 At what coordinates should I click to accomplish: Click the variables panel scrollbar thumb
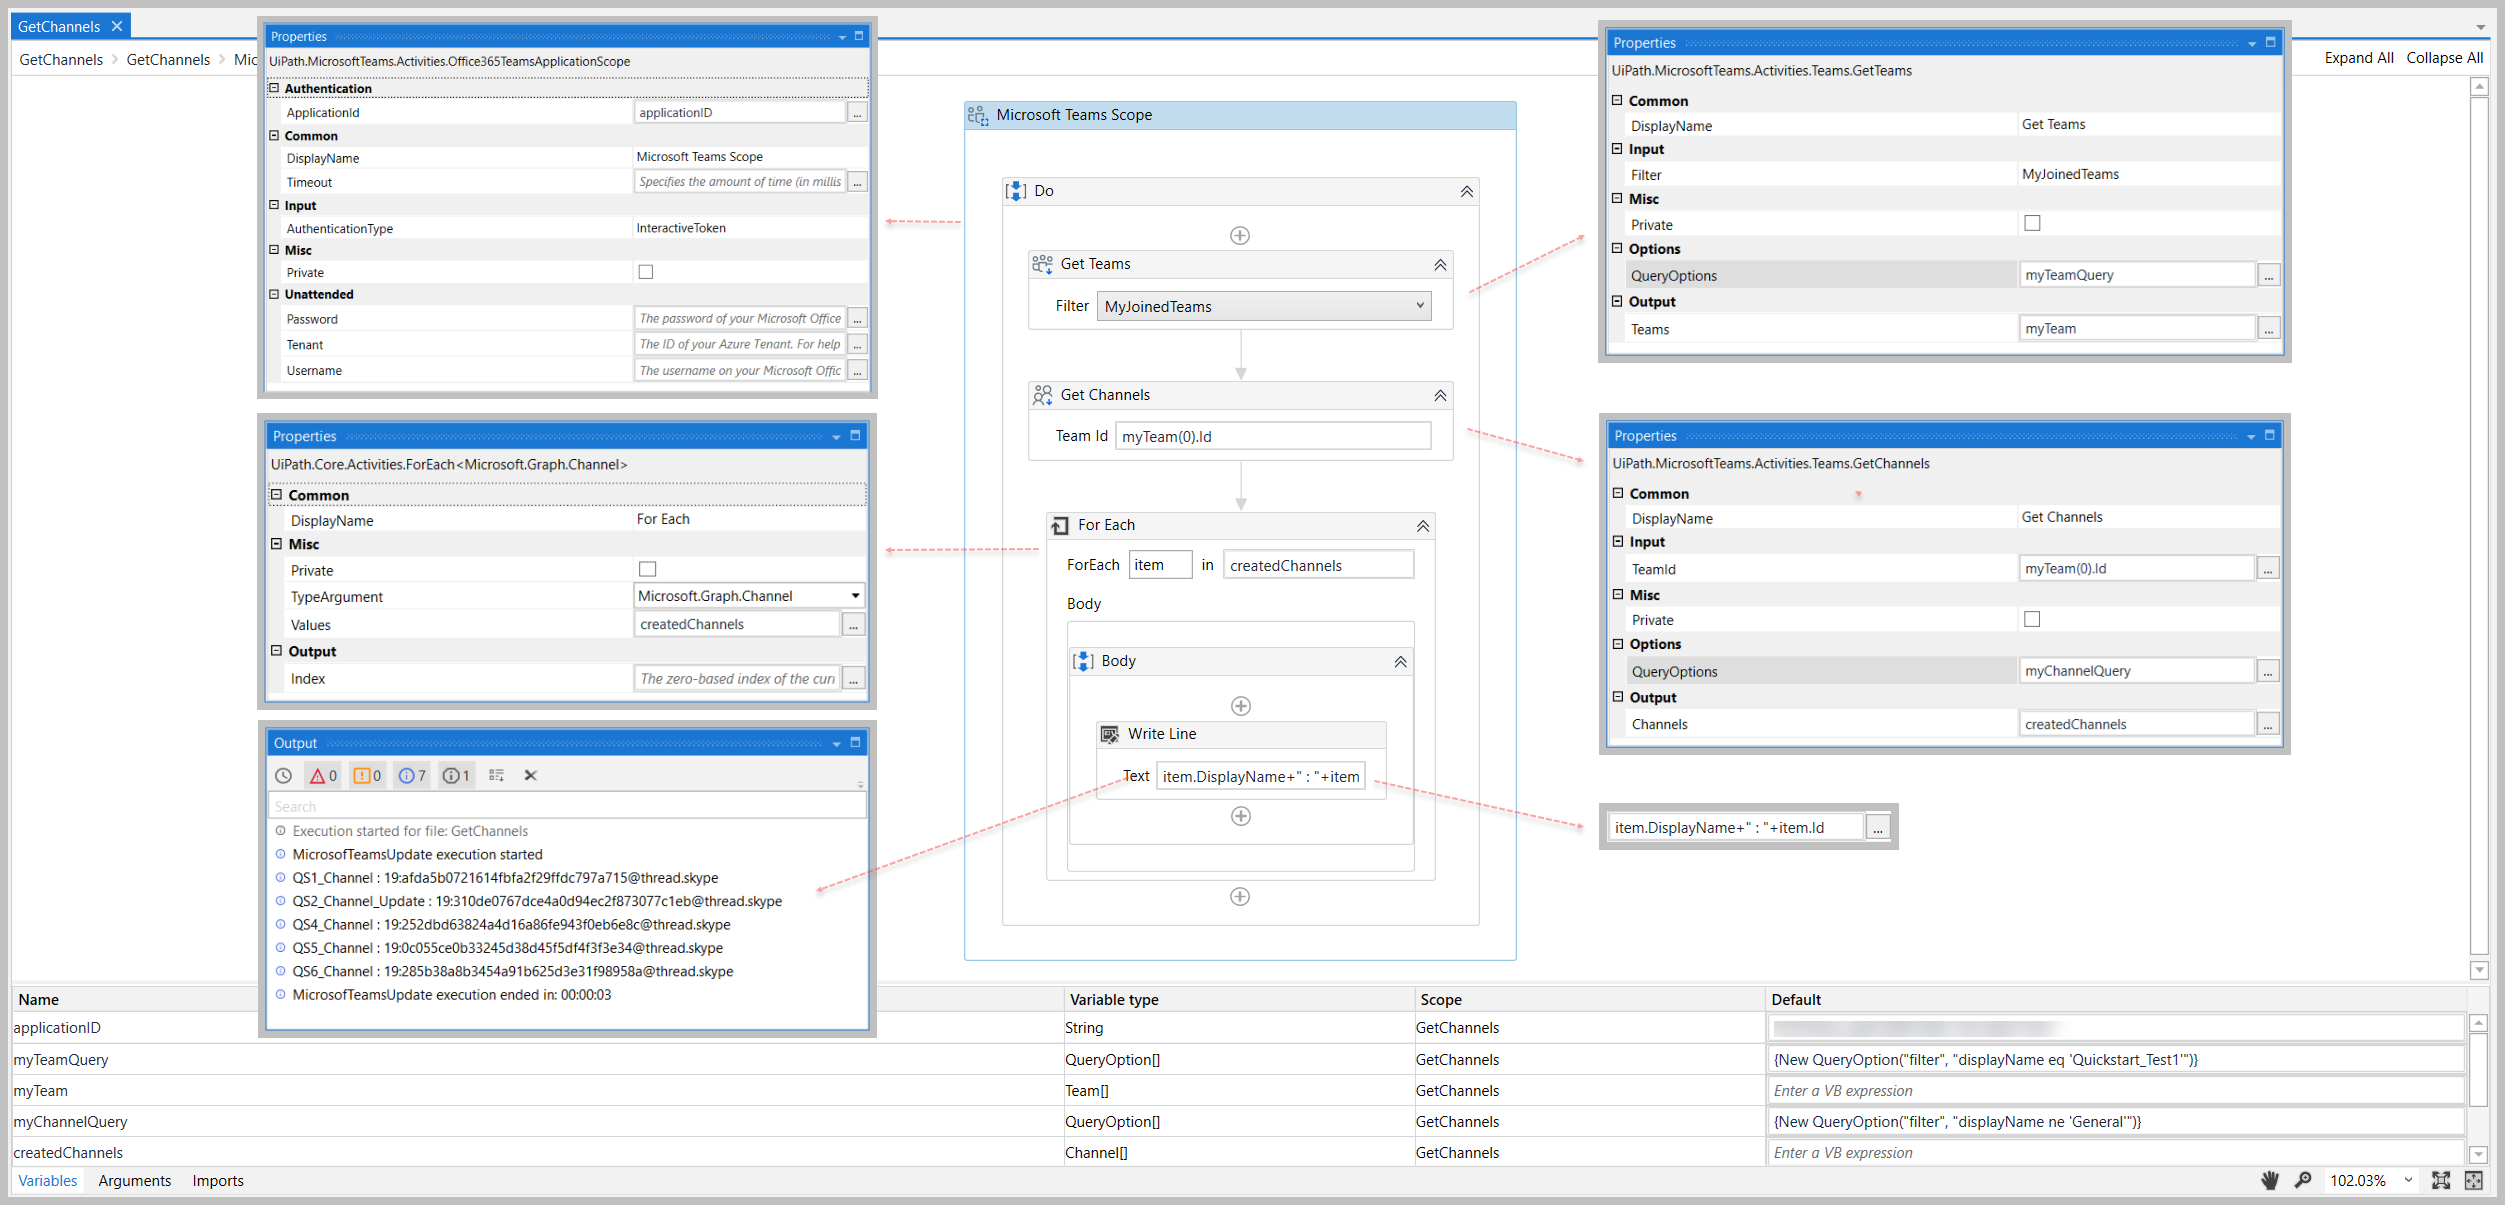pos(2478,1070)
